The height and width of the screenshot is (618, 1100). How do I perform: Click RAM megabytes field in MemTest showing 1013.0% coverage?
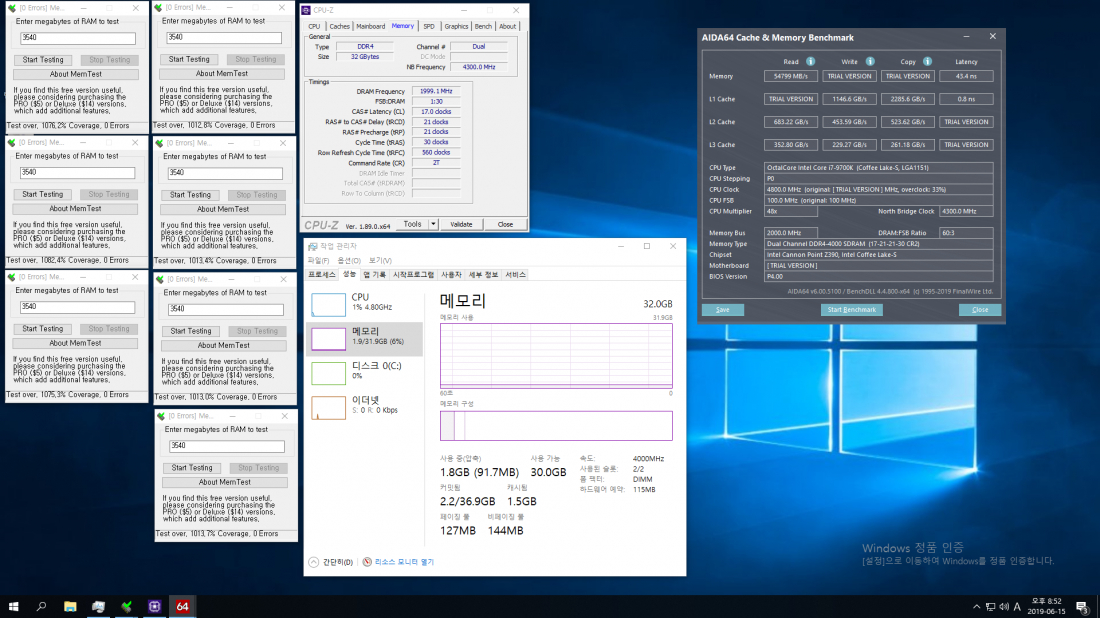(x=225, y=309)
